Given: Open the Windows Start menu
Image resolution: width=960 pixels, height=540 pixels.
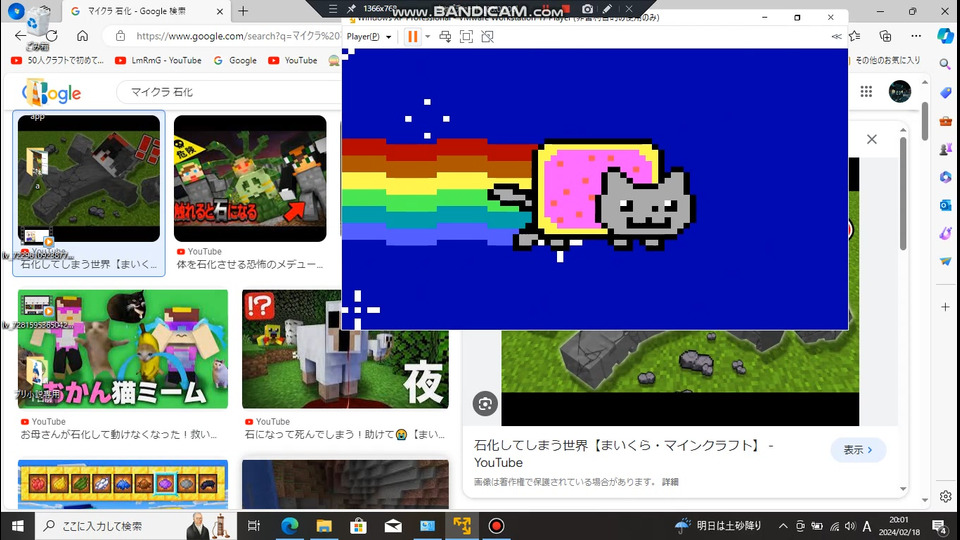Looking at the screenshot, I should coord(17,526).
